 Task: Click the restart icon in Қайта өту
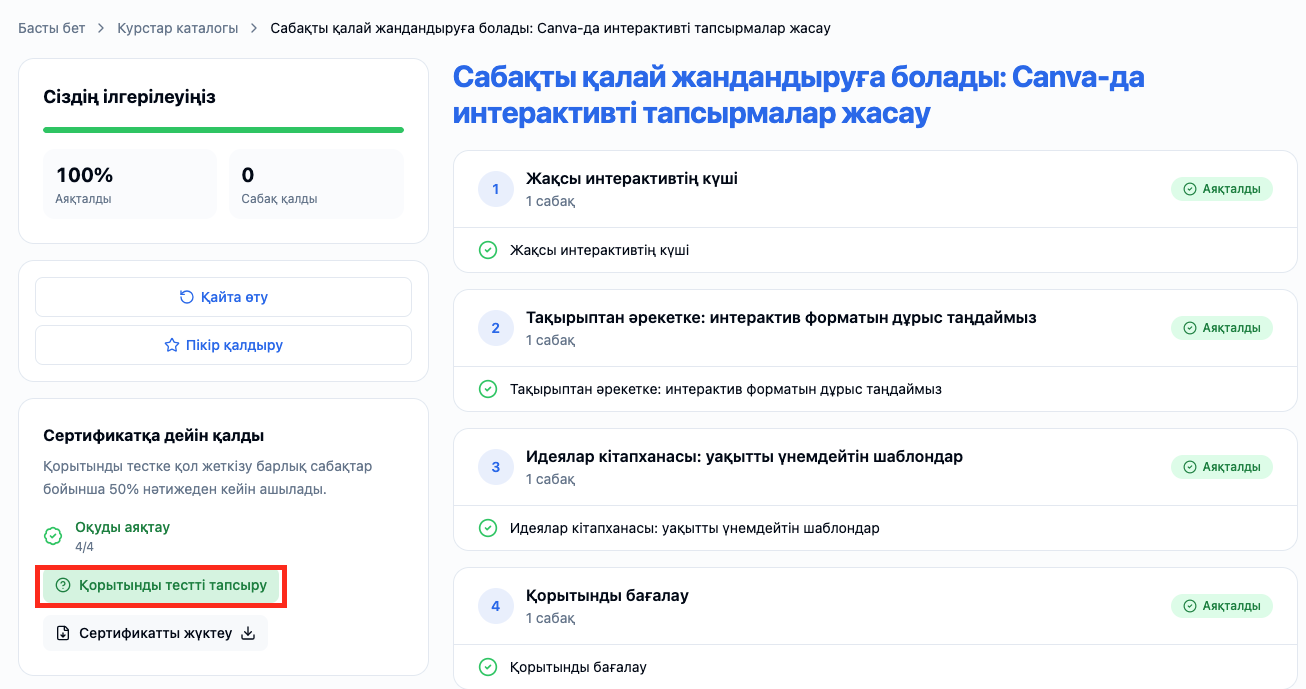pyautogui.click(x=186, y=297)
